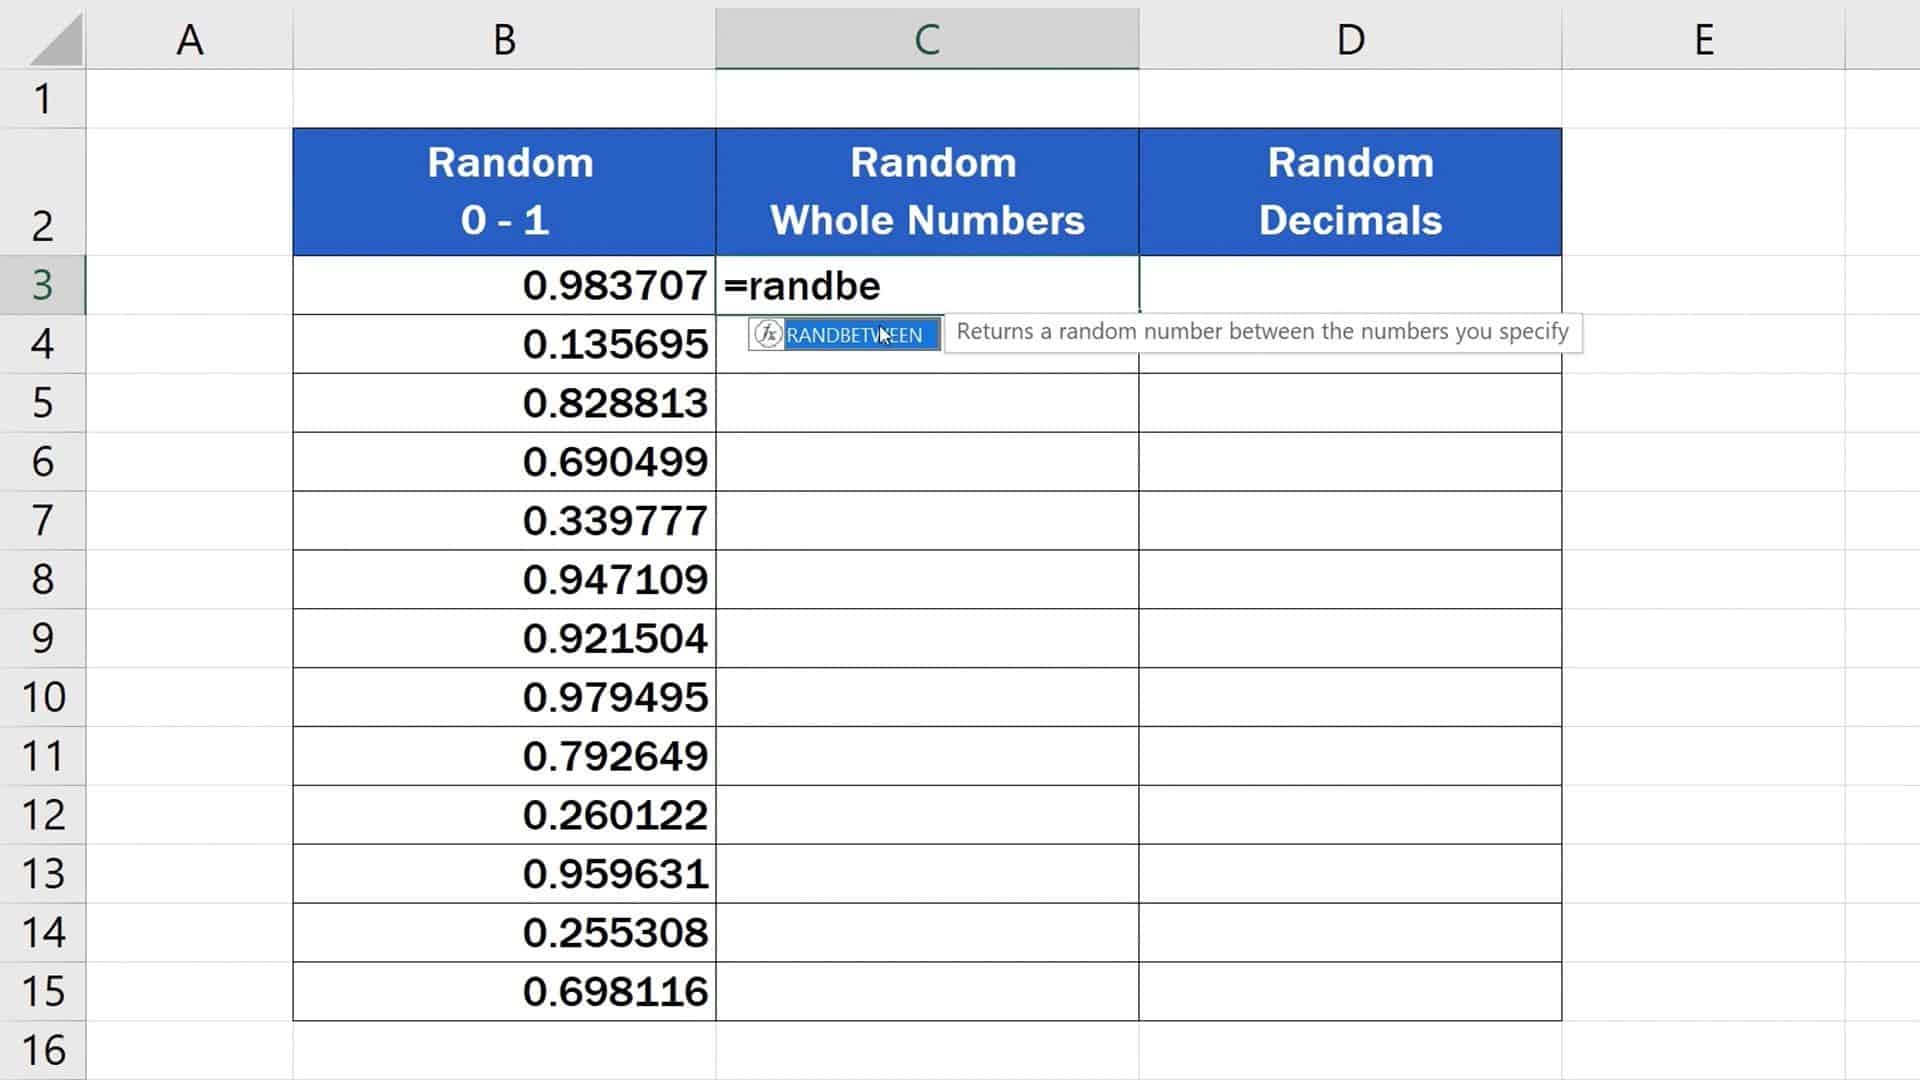Select row 7 header
Image resolution: width=1920 pixels, height=1080 pixels.
point(43,520)
